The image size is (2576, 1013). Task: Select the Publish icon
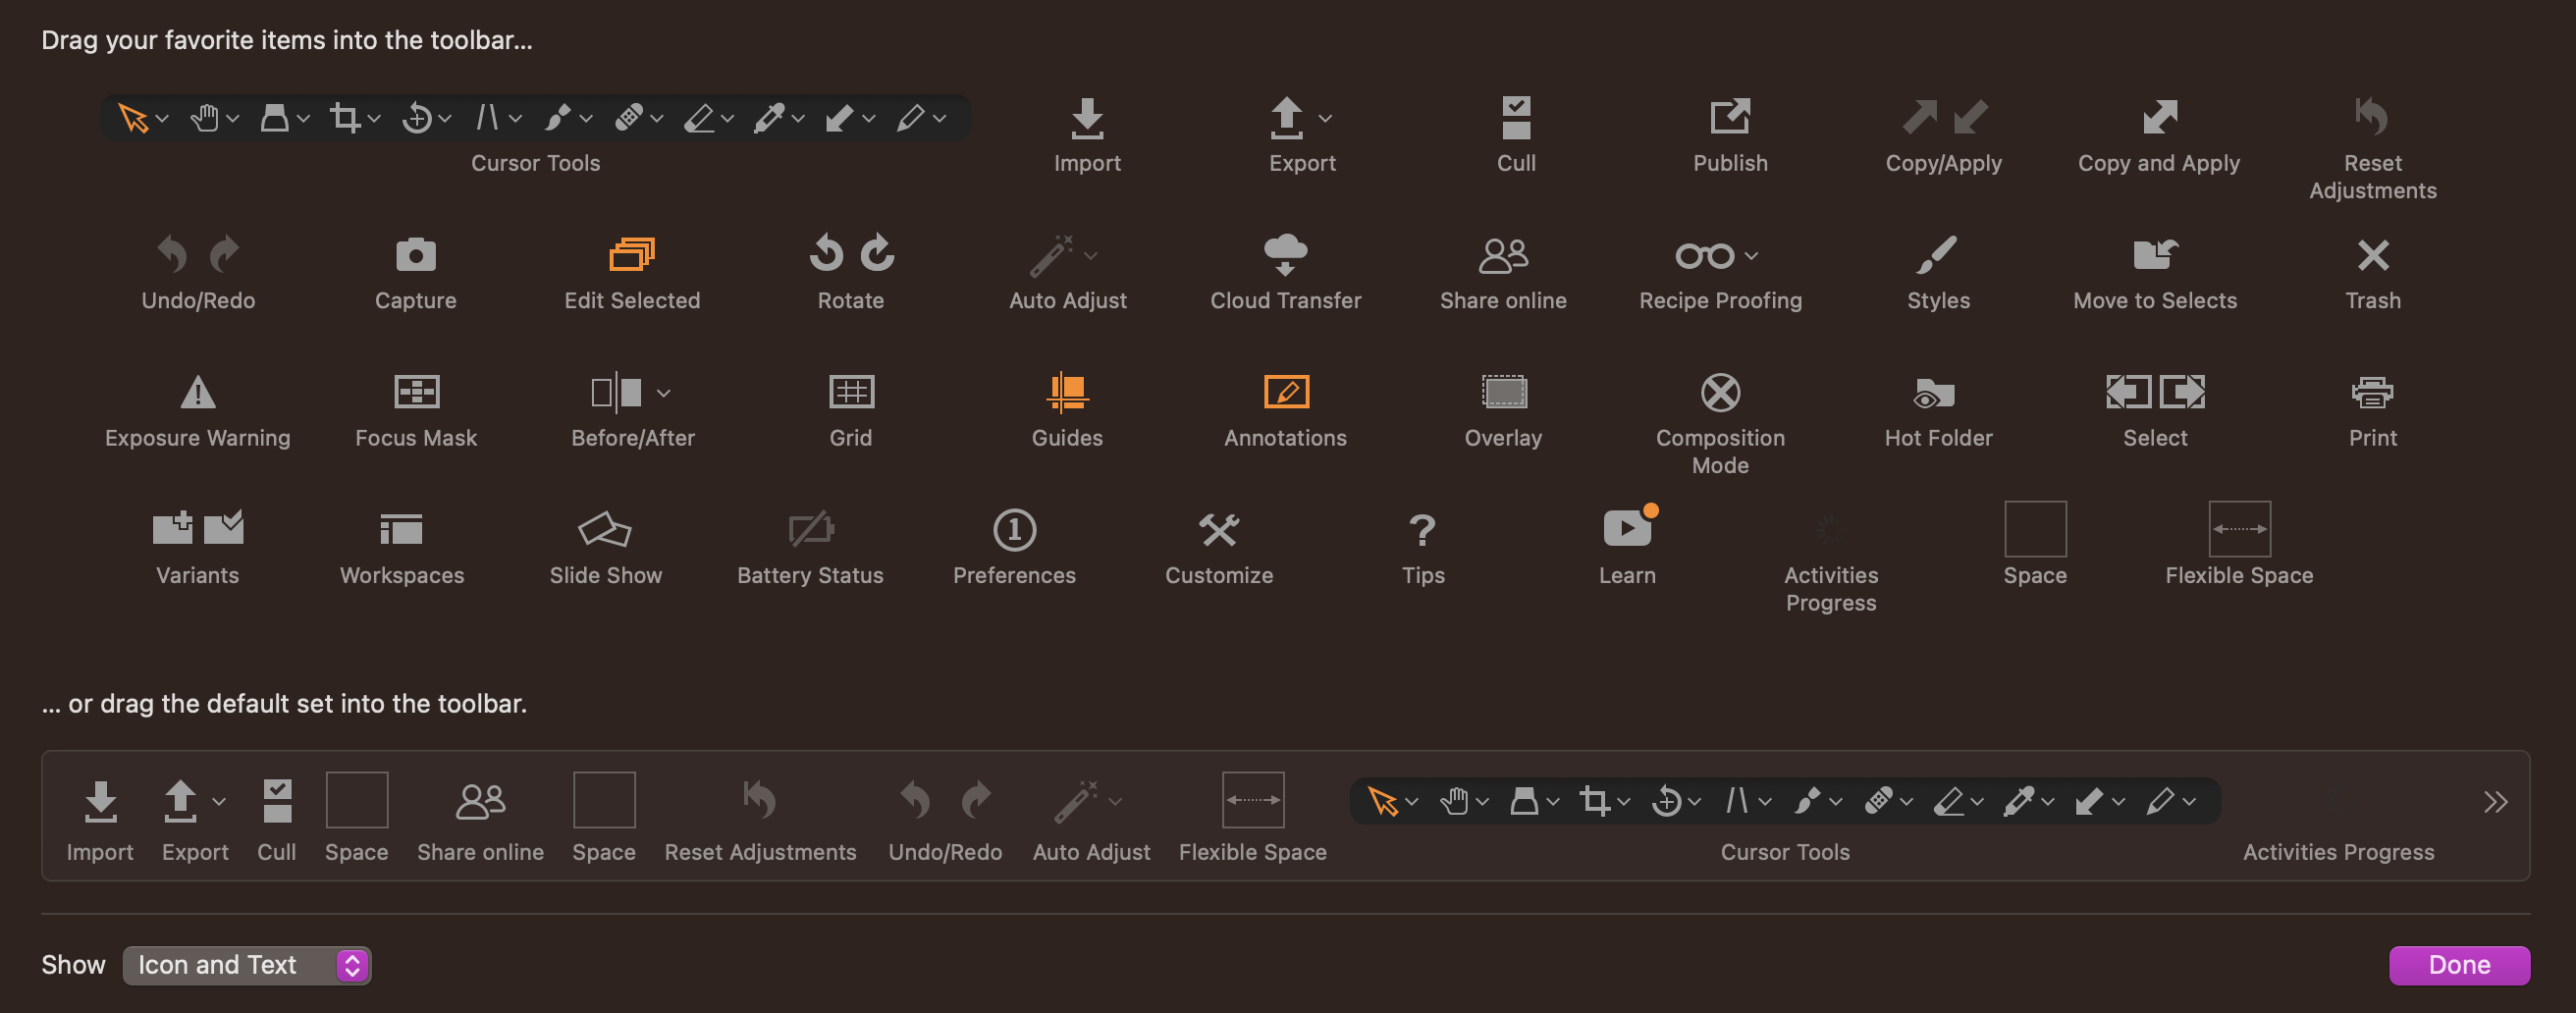1730,117
